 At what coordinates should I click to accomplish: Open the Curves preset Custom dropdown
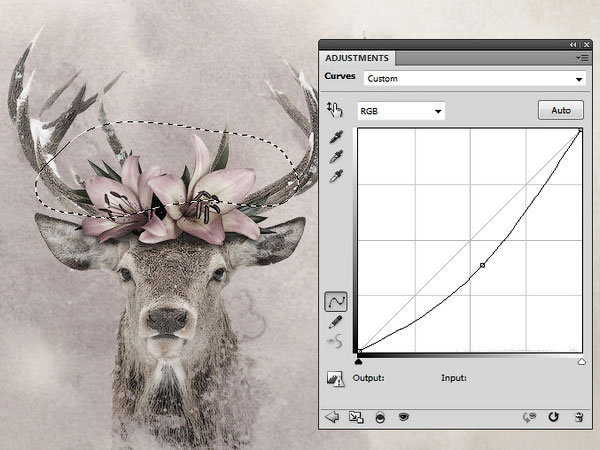click(474, 78)
